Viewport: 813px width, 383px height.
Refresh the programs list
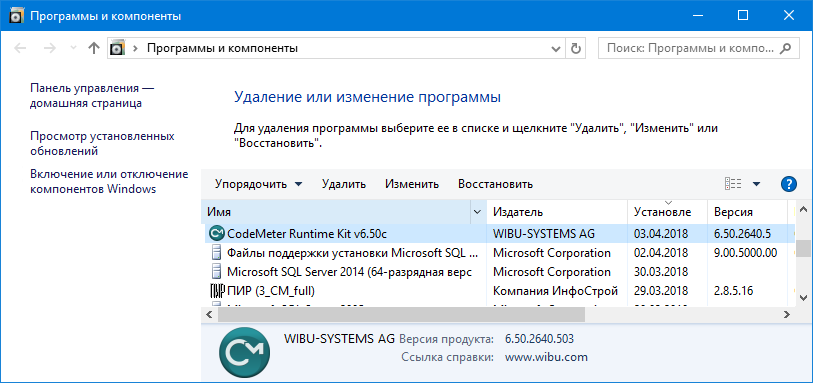[x=575, y=49]
